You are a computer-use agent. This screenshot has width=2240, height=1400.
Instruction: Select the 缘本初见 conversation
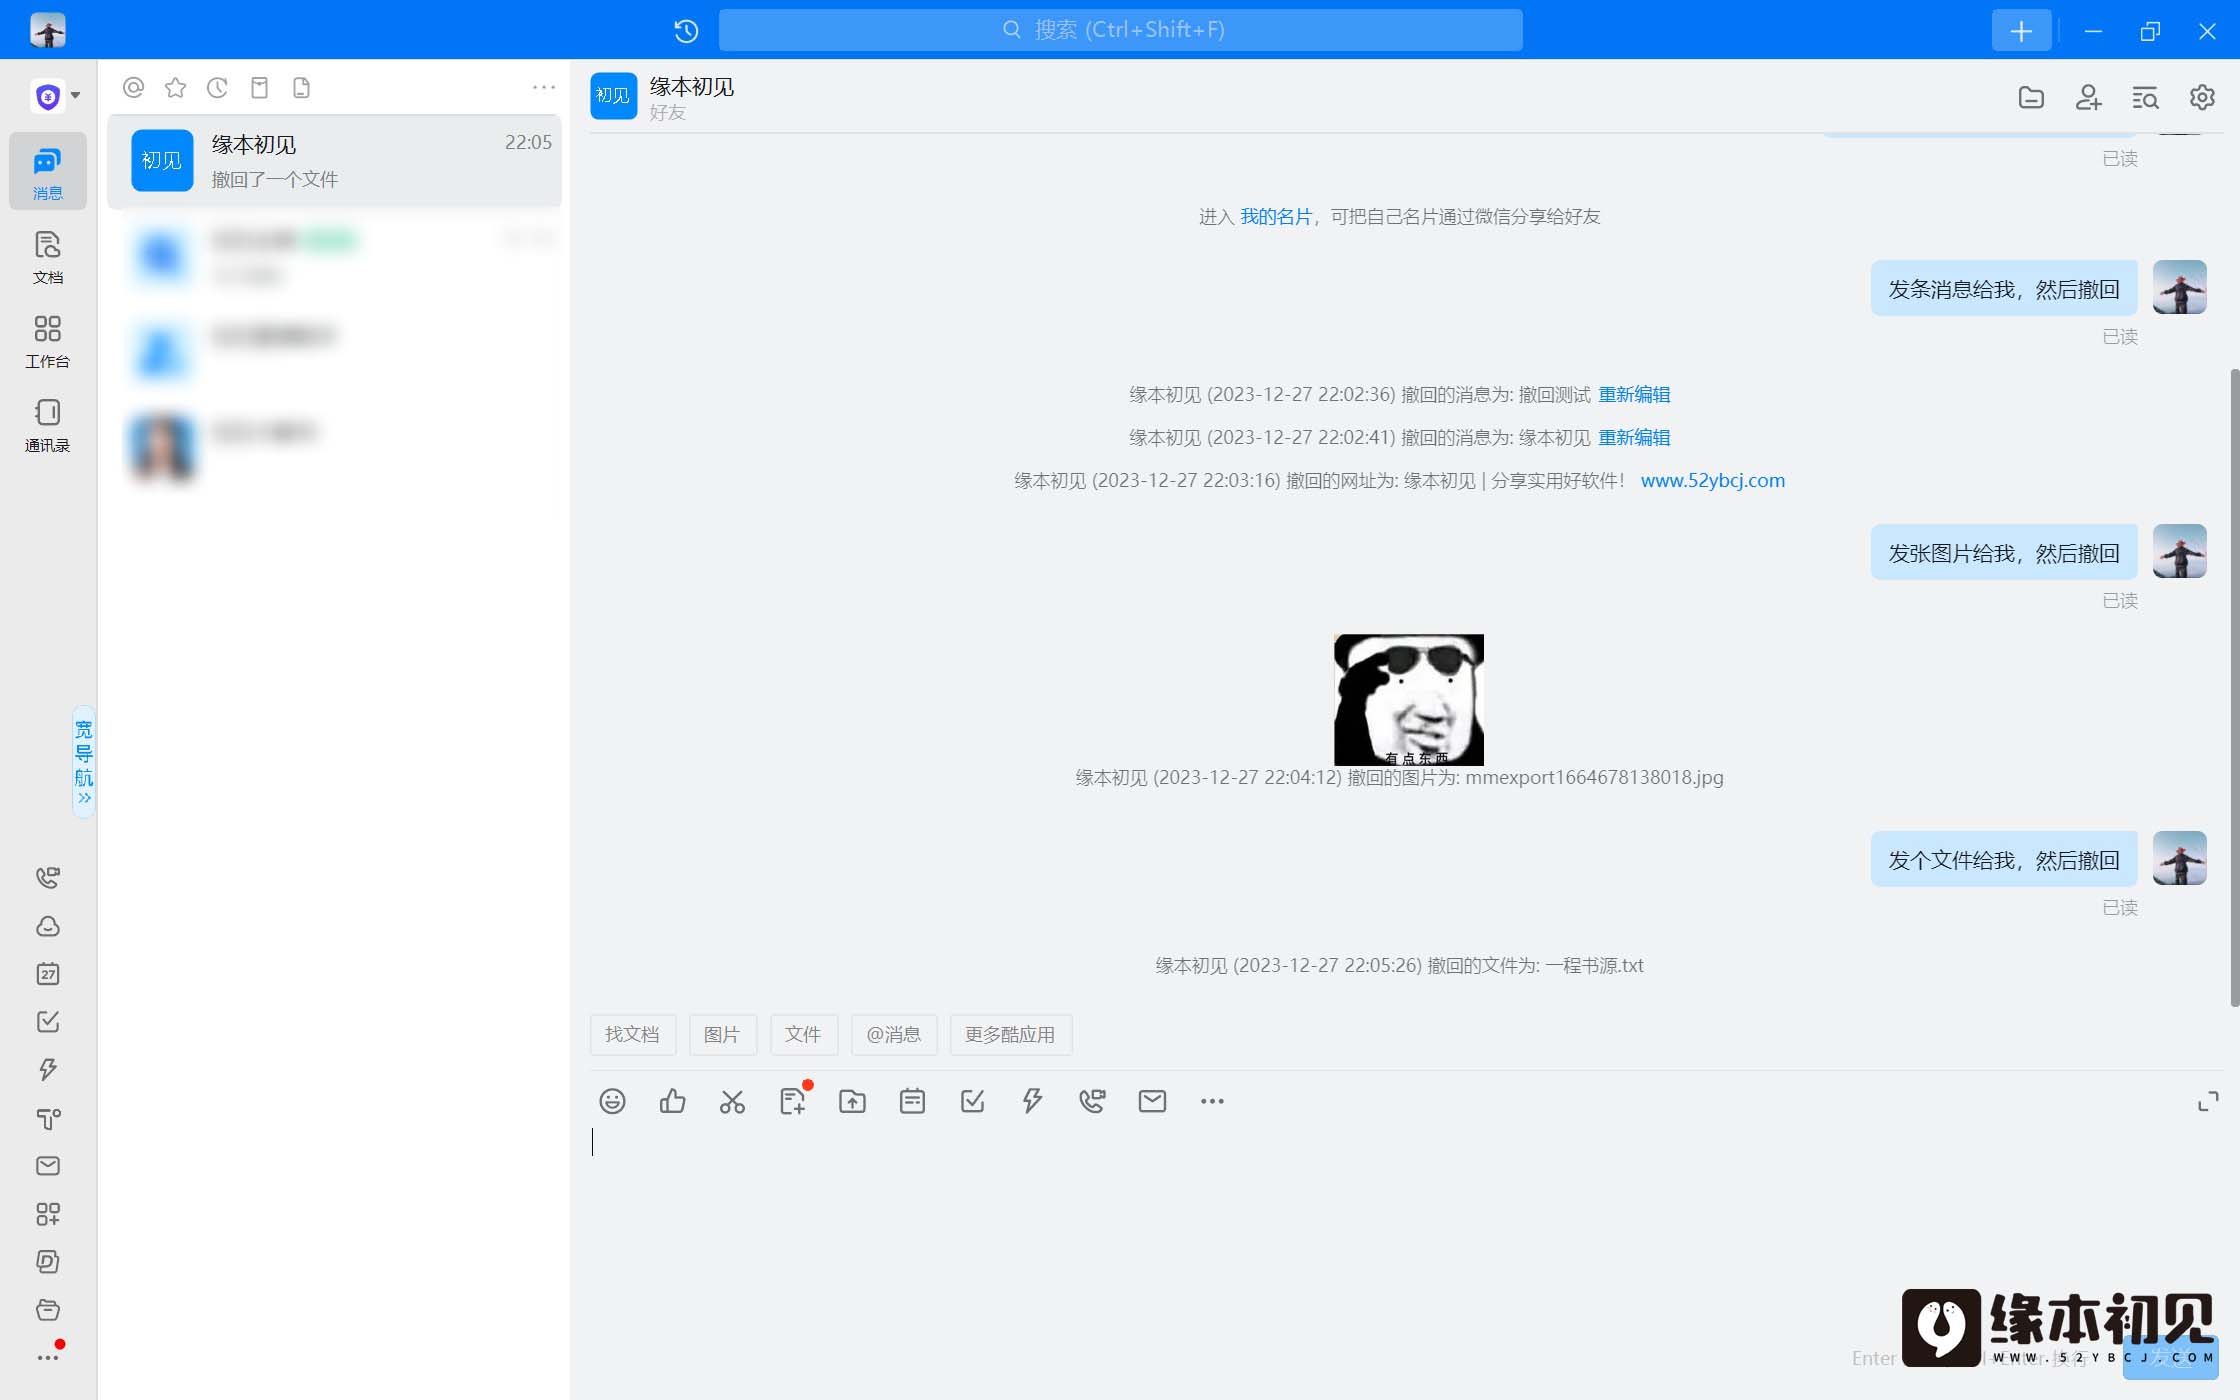pos(334,161)
